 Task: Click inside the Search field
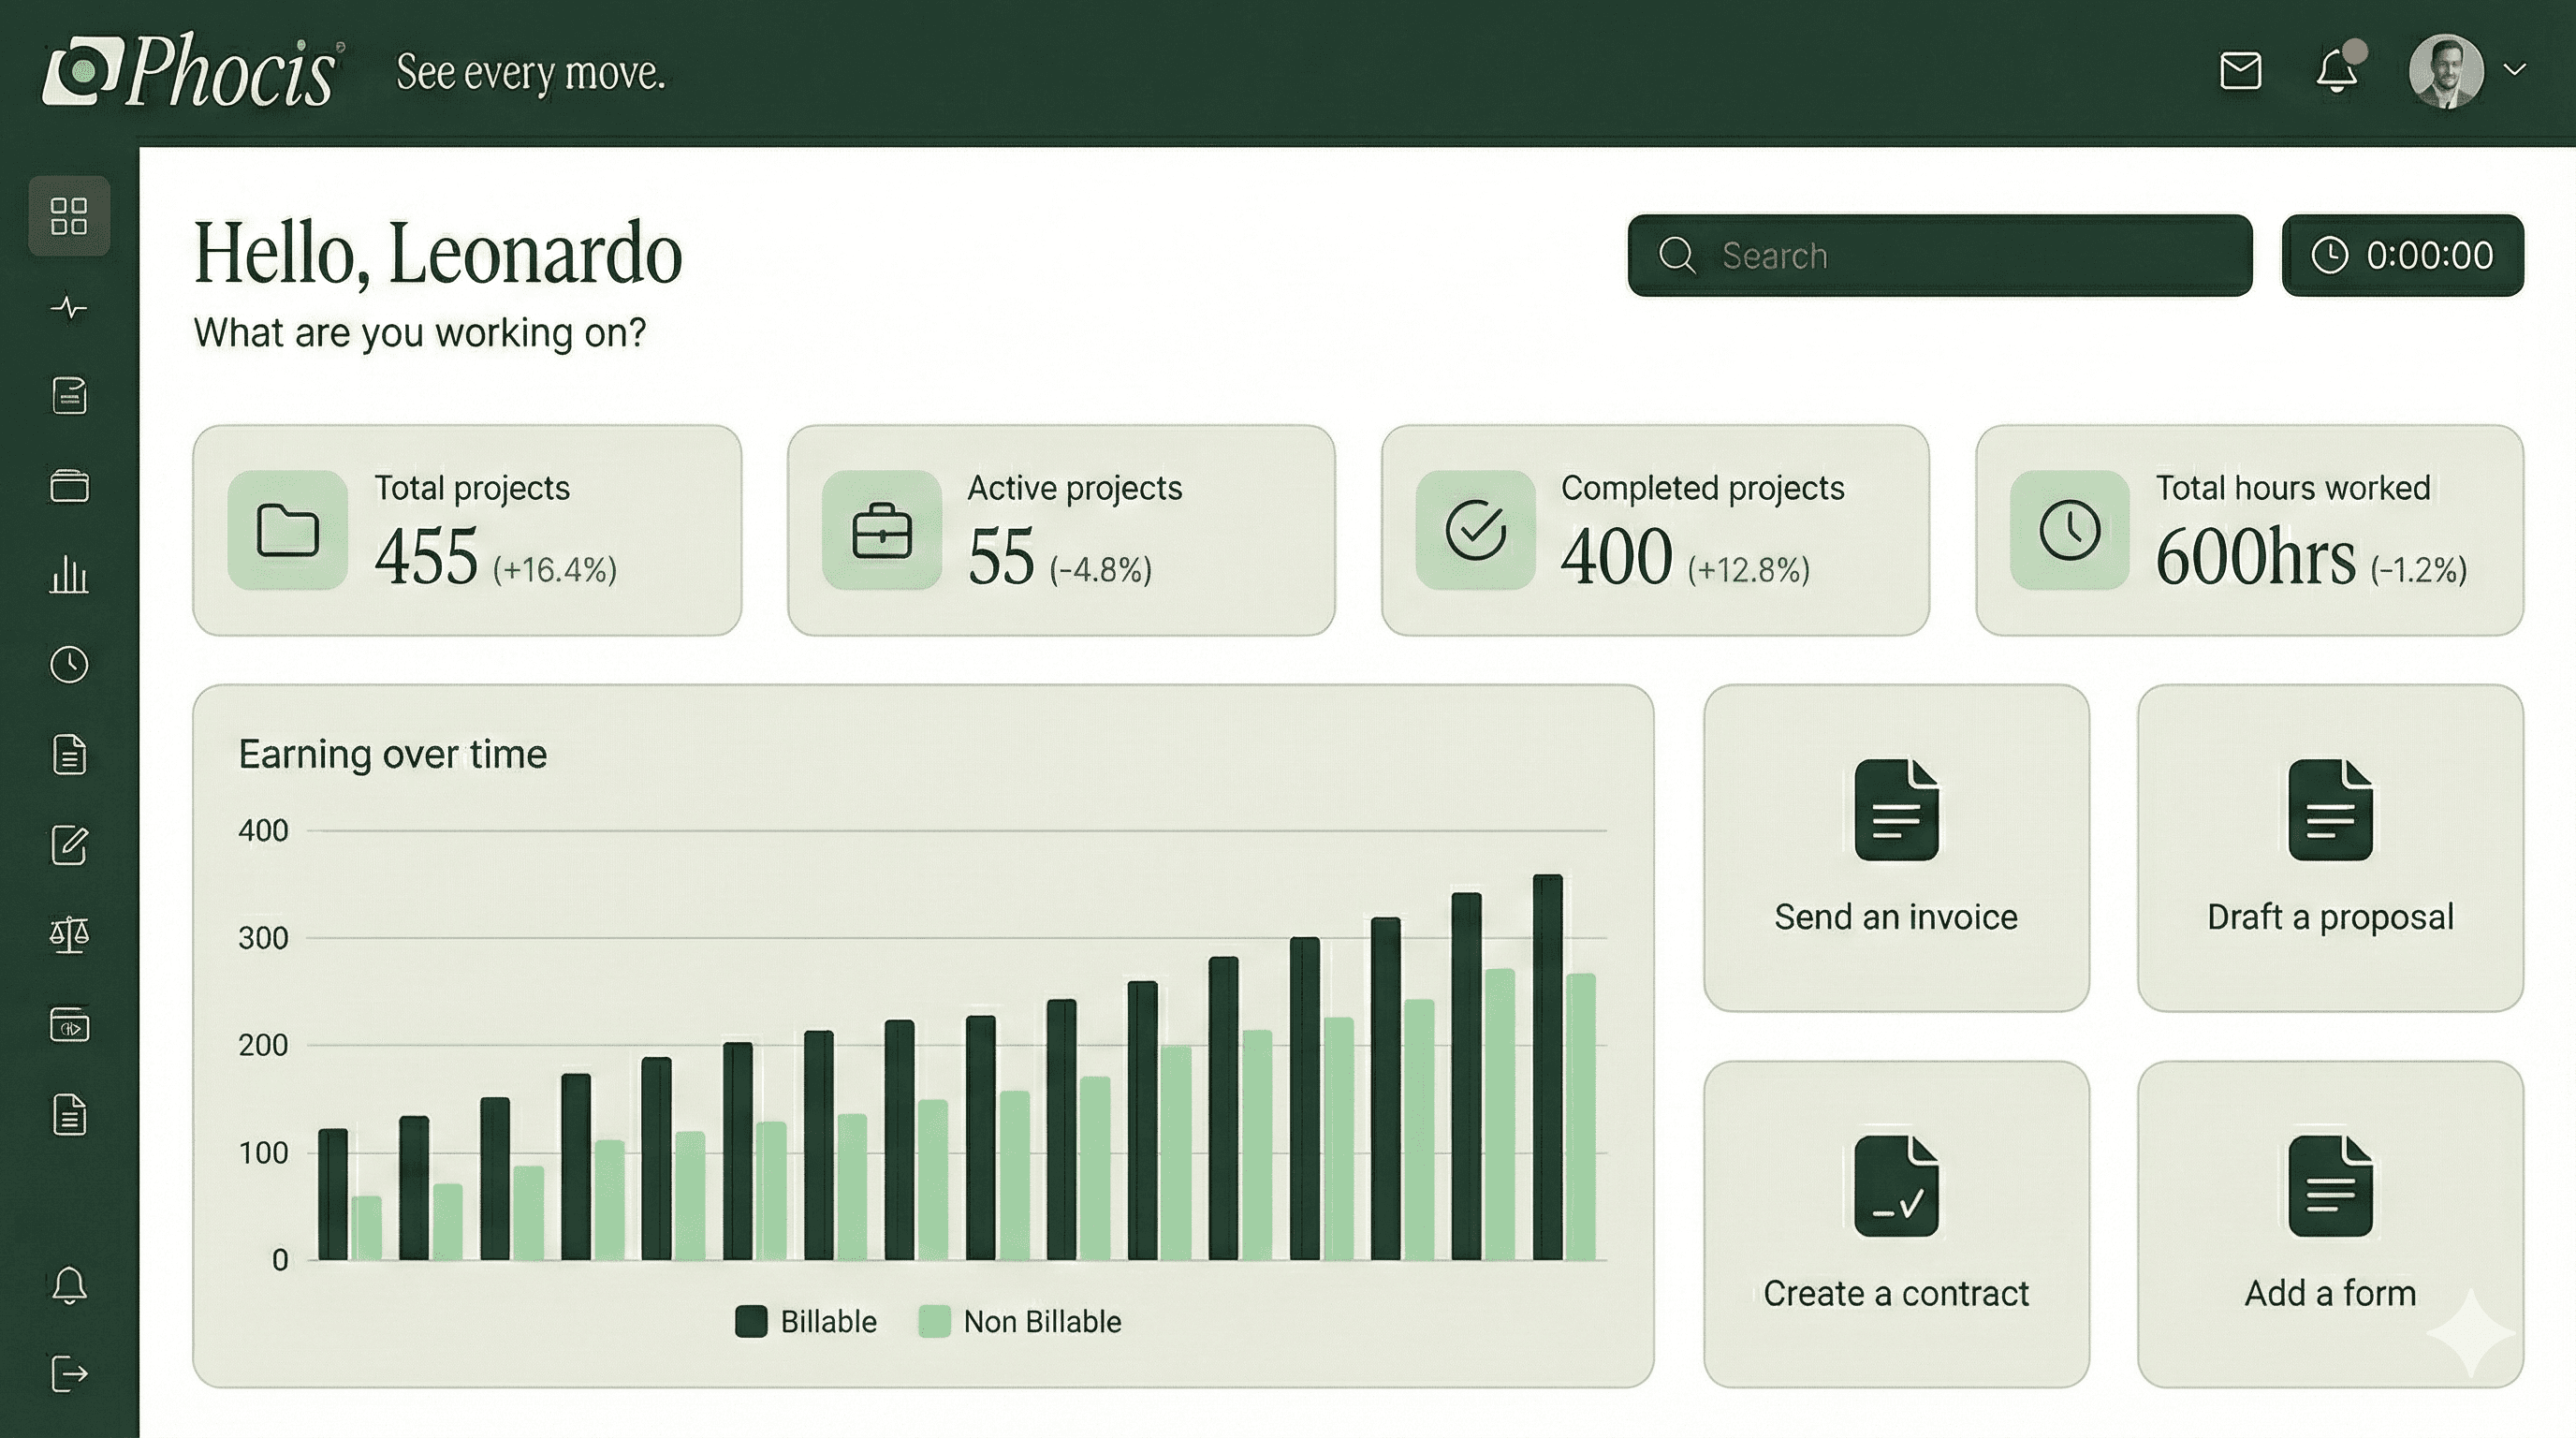[x=1940, y=256]
